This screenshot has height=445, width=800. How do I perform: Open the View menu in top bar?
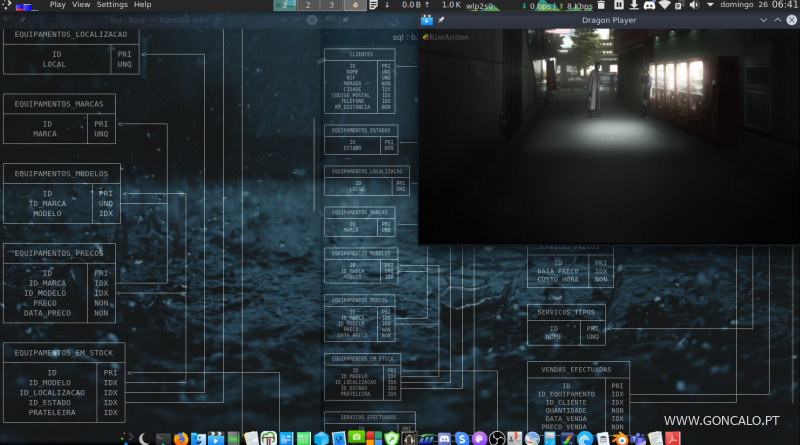[x=82, y=5]
